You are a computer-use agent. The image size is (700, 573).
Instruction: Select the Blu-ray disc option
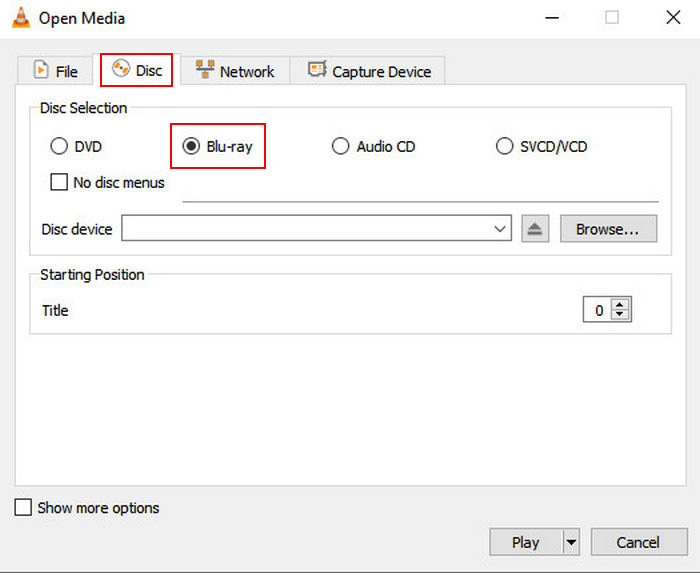(x=191, y=147)
